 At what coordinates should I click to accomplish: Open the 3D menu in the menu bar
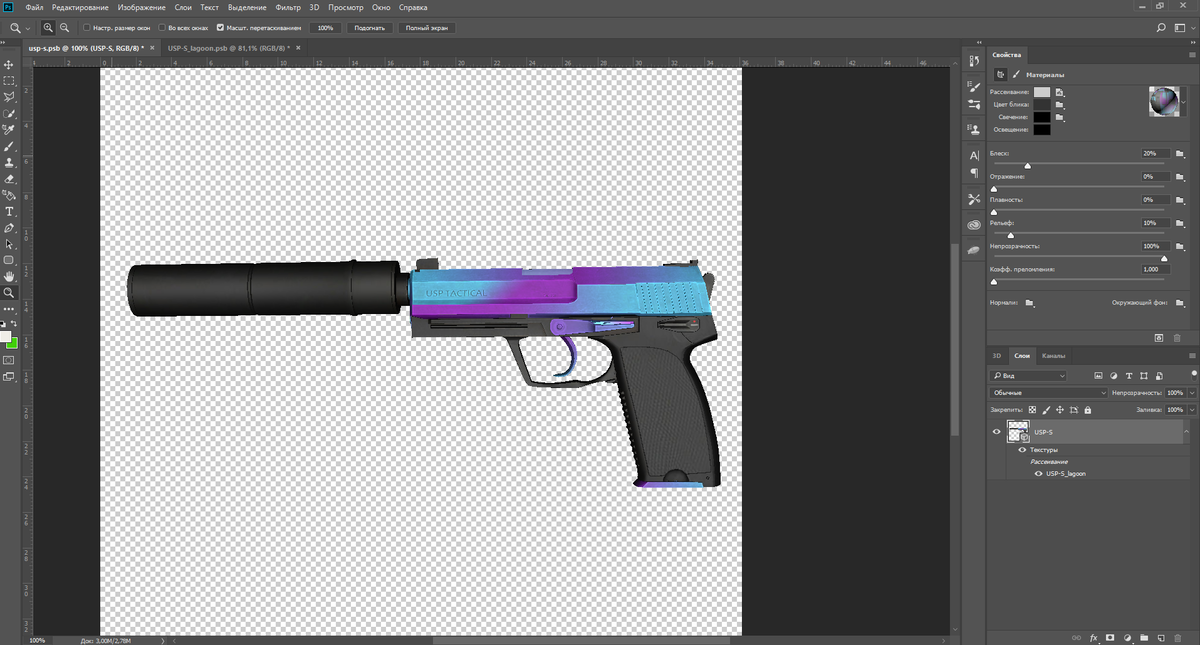point(314,7)
